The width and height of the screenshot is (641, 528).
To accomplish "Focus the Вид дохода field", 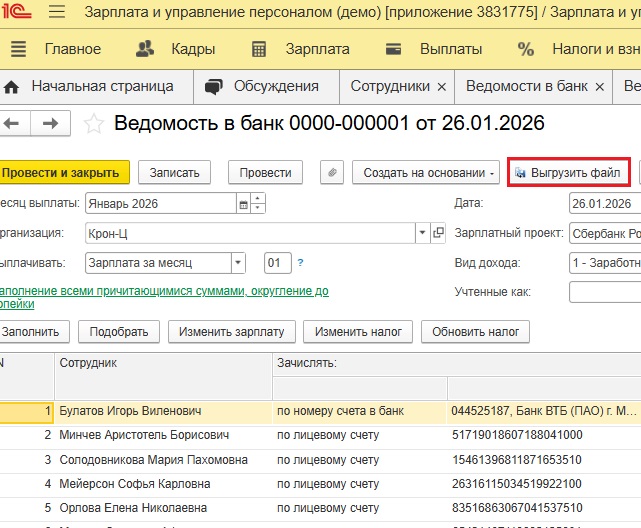I will pos(605,263).
